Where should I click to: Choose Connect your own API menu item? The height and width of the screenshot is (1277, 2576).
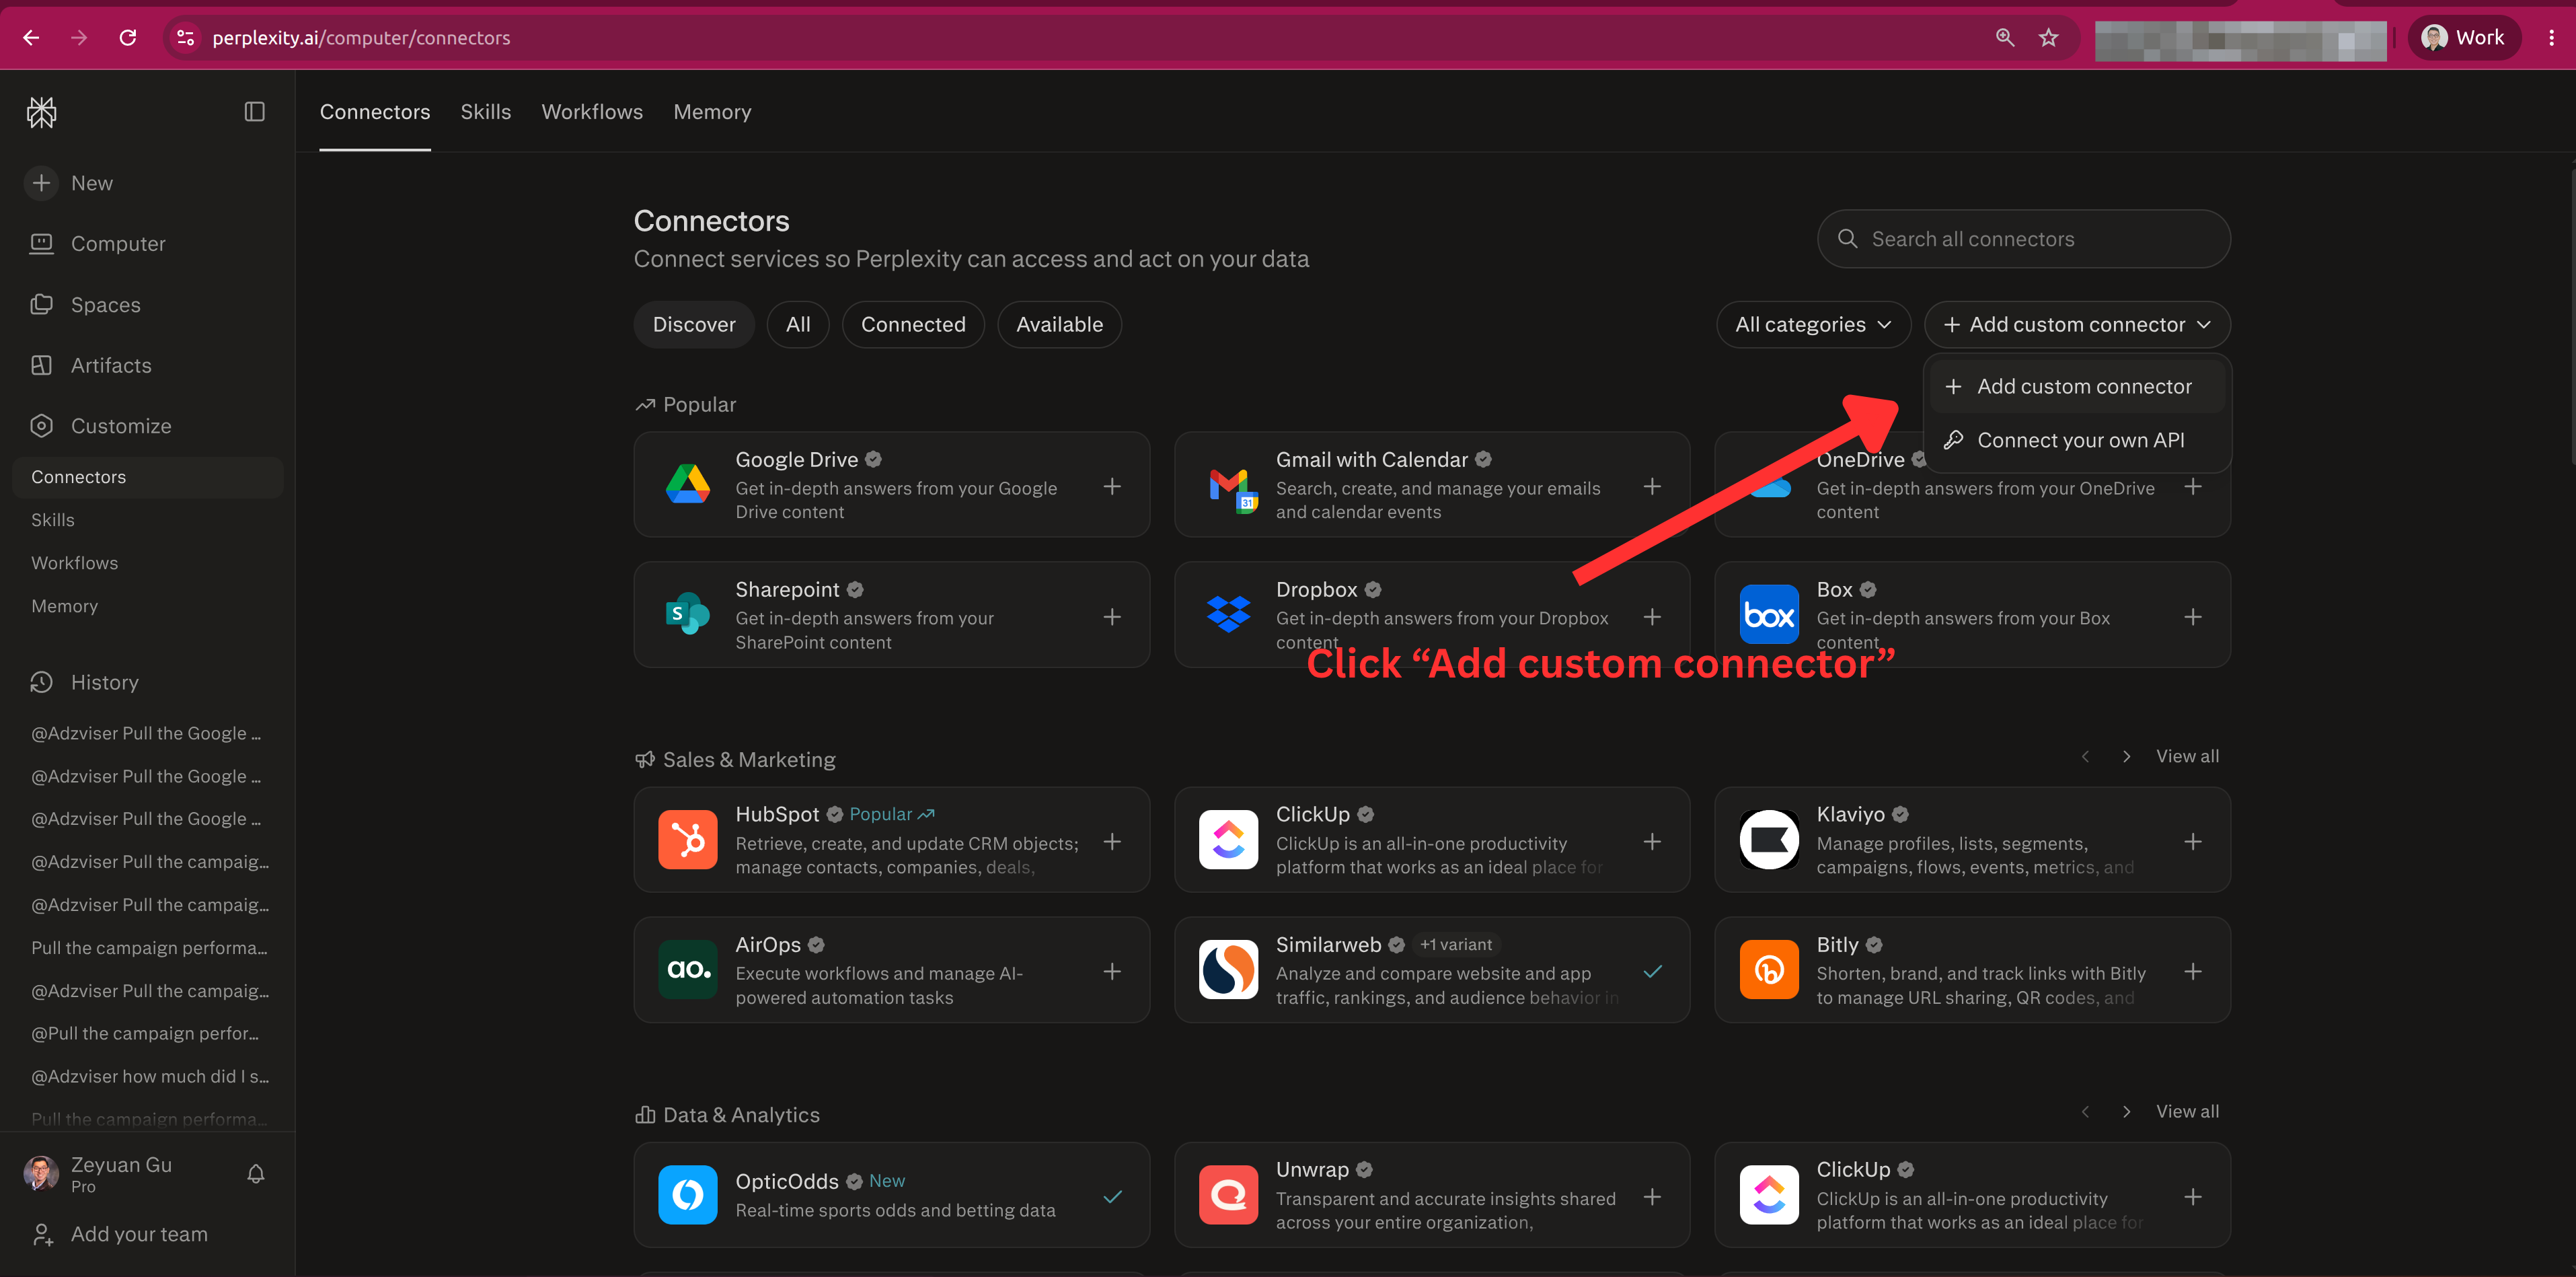pyautogui.click(x=2077, y=440)
